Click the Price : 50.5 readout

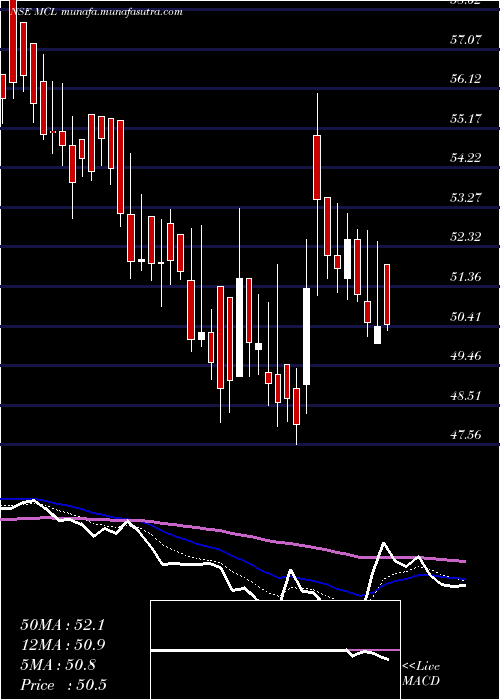pyautogui.click(x=63, y=685)
